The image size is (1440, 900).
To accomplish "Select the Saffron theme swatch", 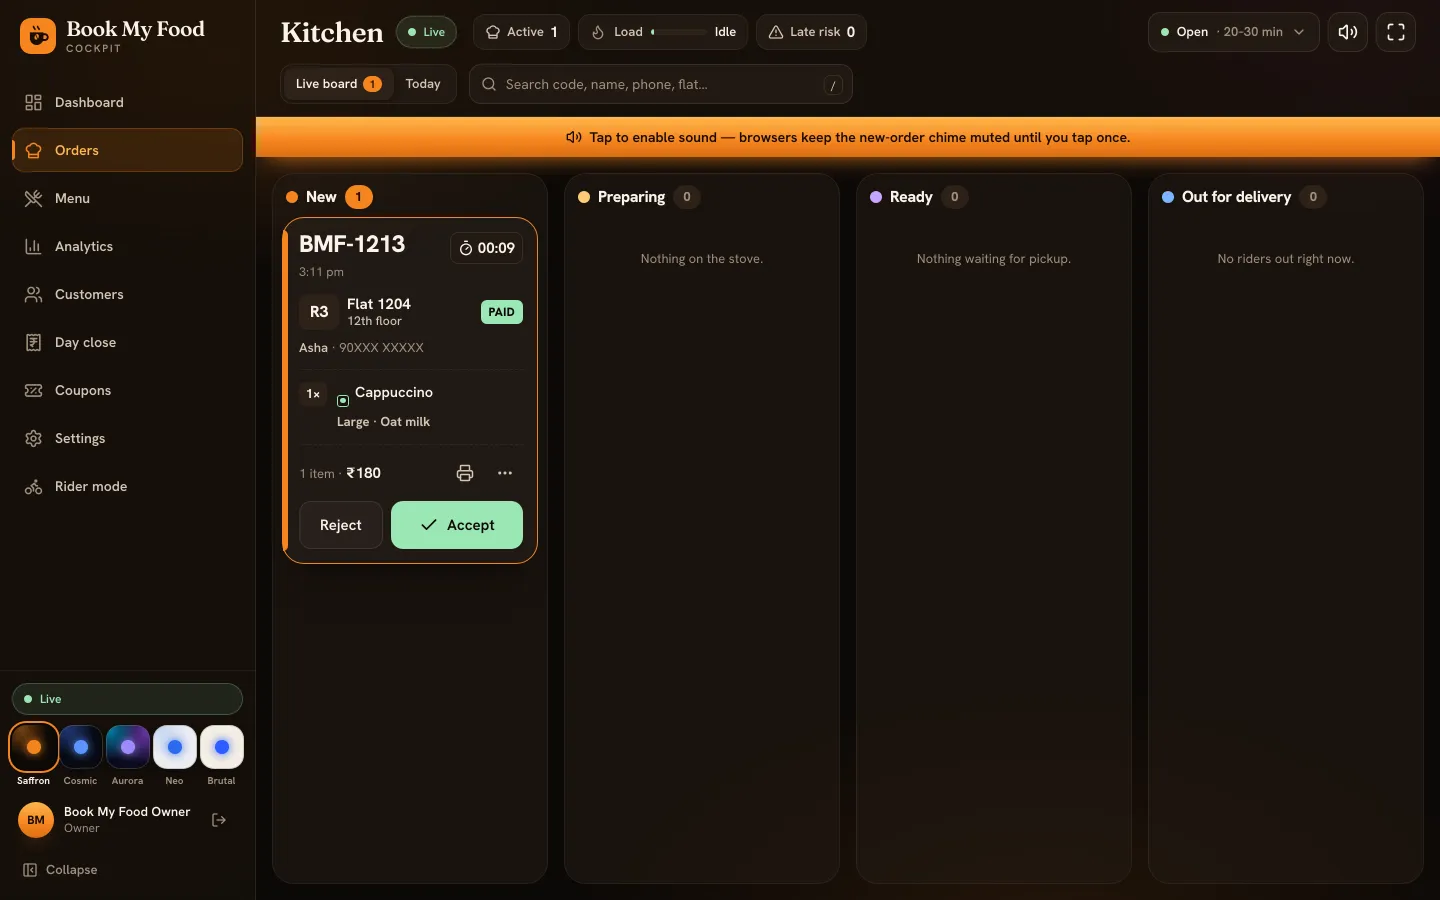I will tap(34, 747).
